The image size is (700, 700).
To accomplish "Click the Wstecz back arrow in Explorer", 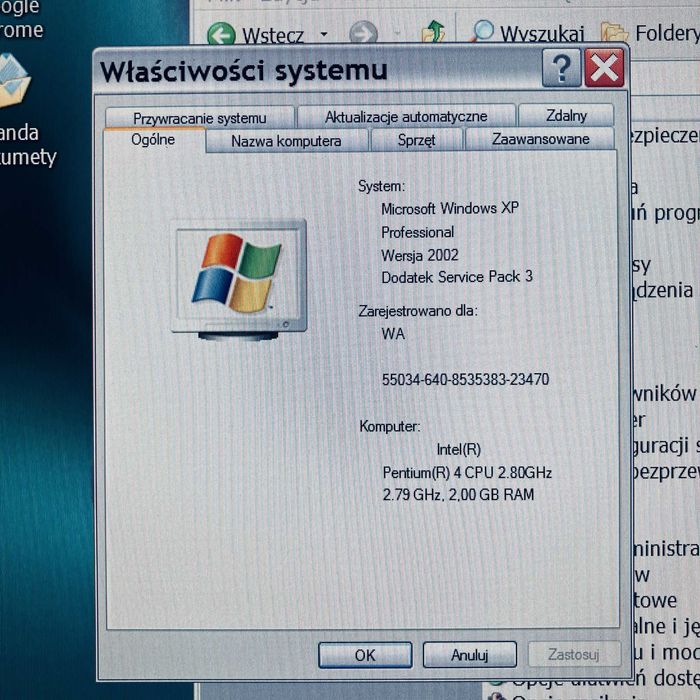I will pos(222,34).
